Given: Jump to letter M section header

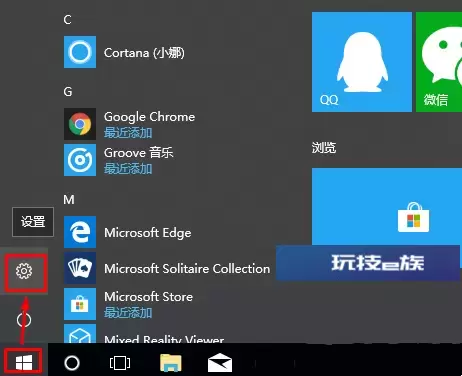Looking at the screenshot, I should coord(69,200).
